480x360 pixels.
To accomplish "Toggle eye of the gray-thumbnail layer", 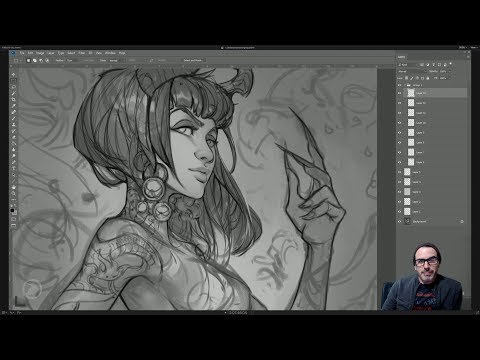I will [x=399, y=192].
